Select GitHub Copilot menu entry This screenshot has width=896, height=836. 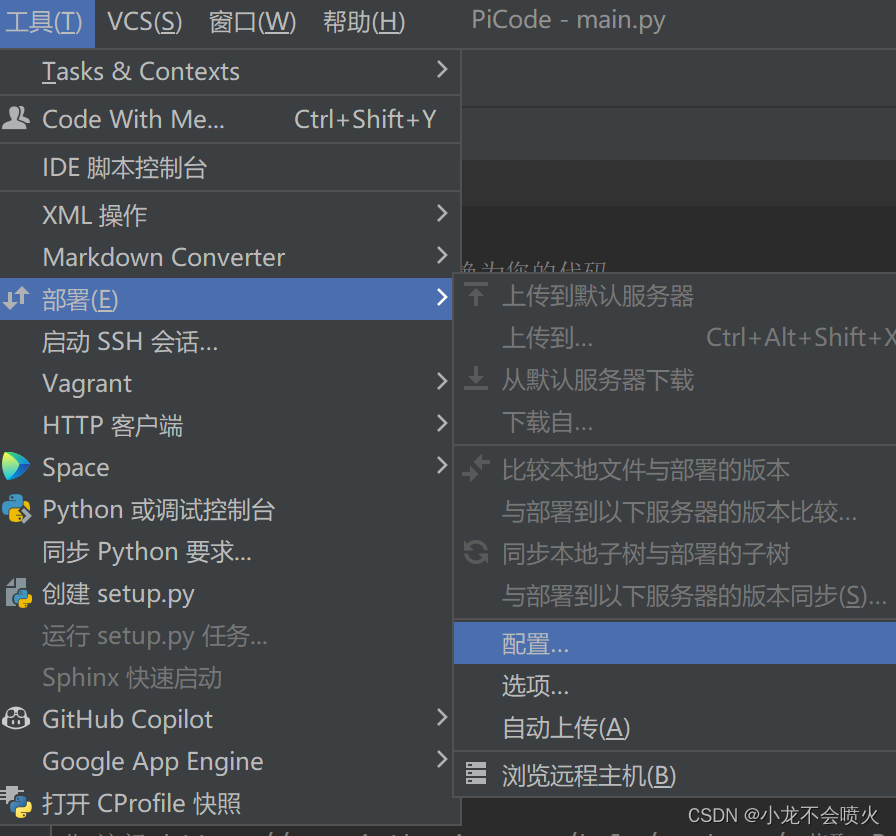pyautogui.click(x=226, y=719)
